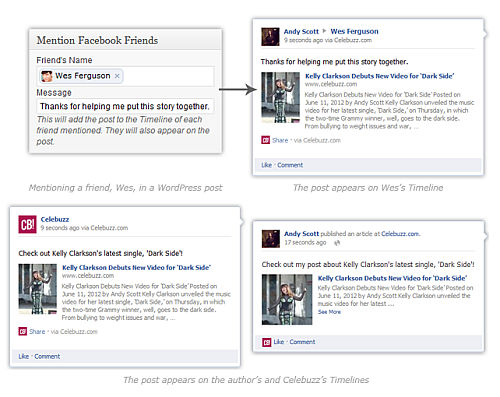Like the post on Wes's Timeline

point(266,165)
